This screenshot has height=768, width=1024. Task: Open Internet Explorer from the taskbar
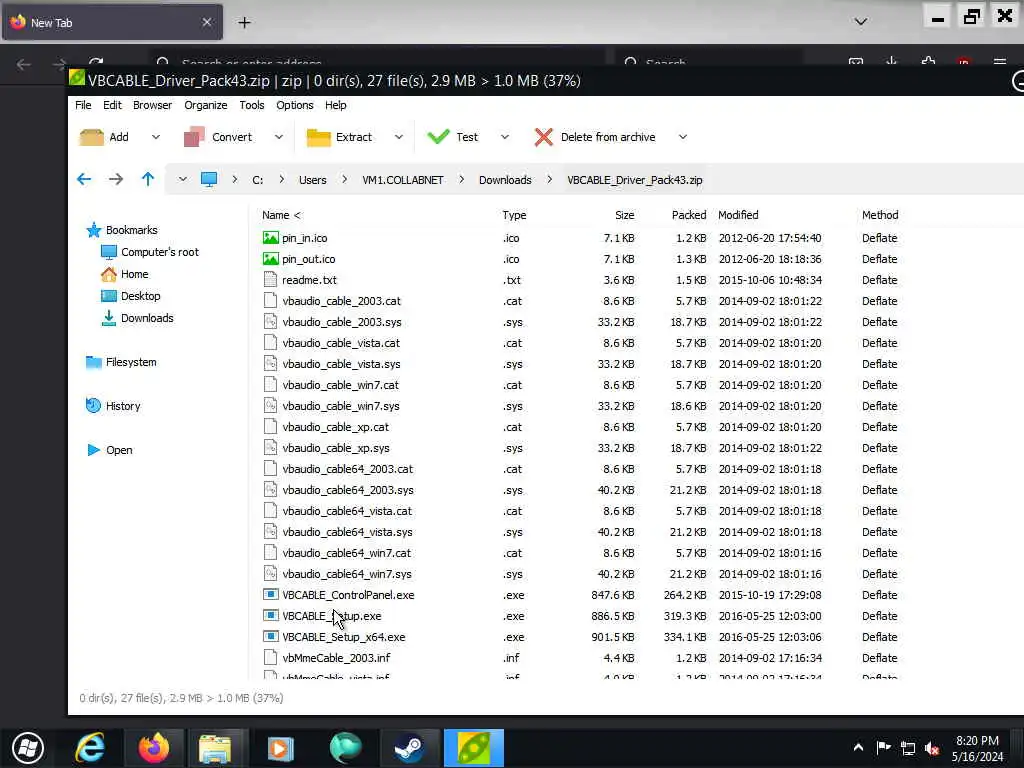coord(90,748)
